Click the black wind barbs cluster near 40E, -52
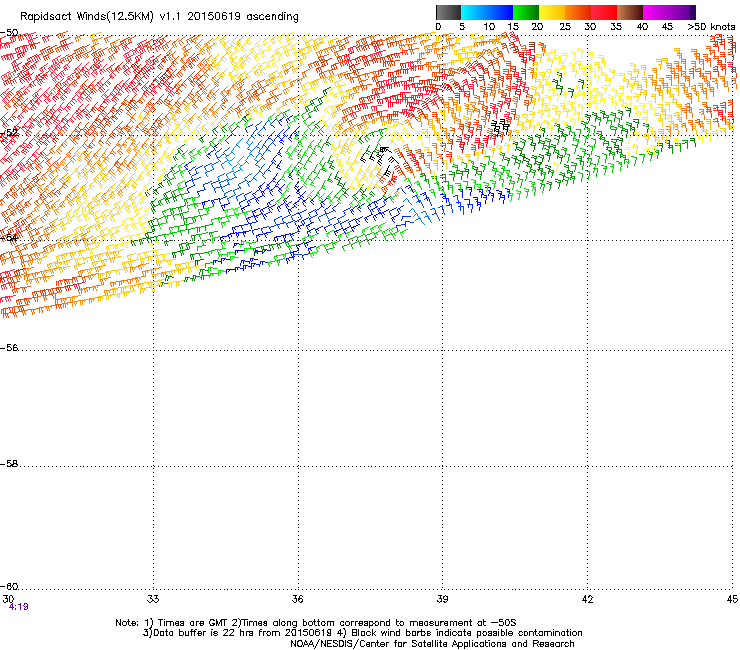This screenshot has width=740, height=650. (500, 127)
